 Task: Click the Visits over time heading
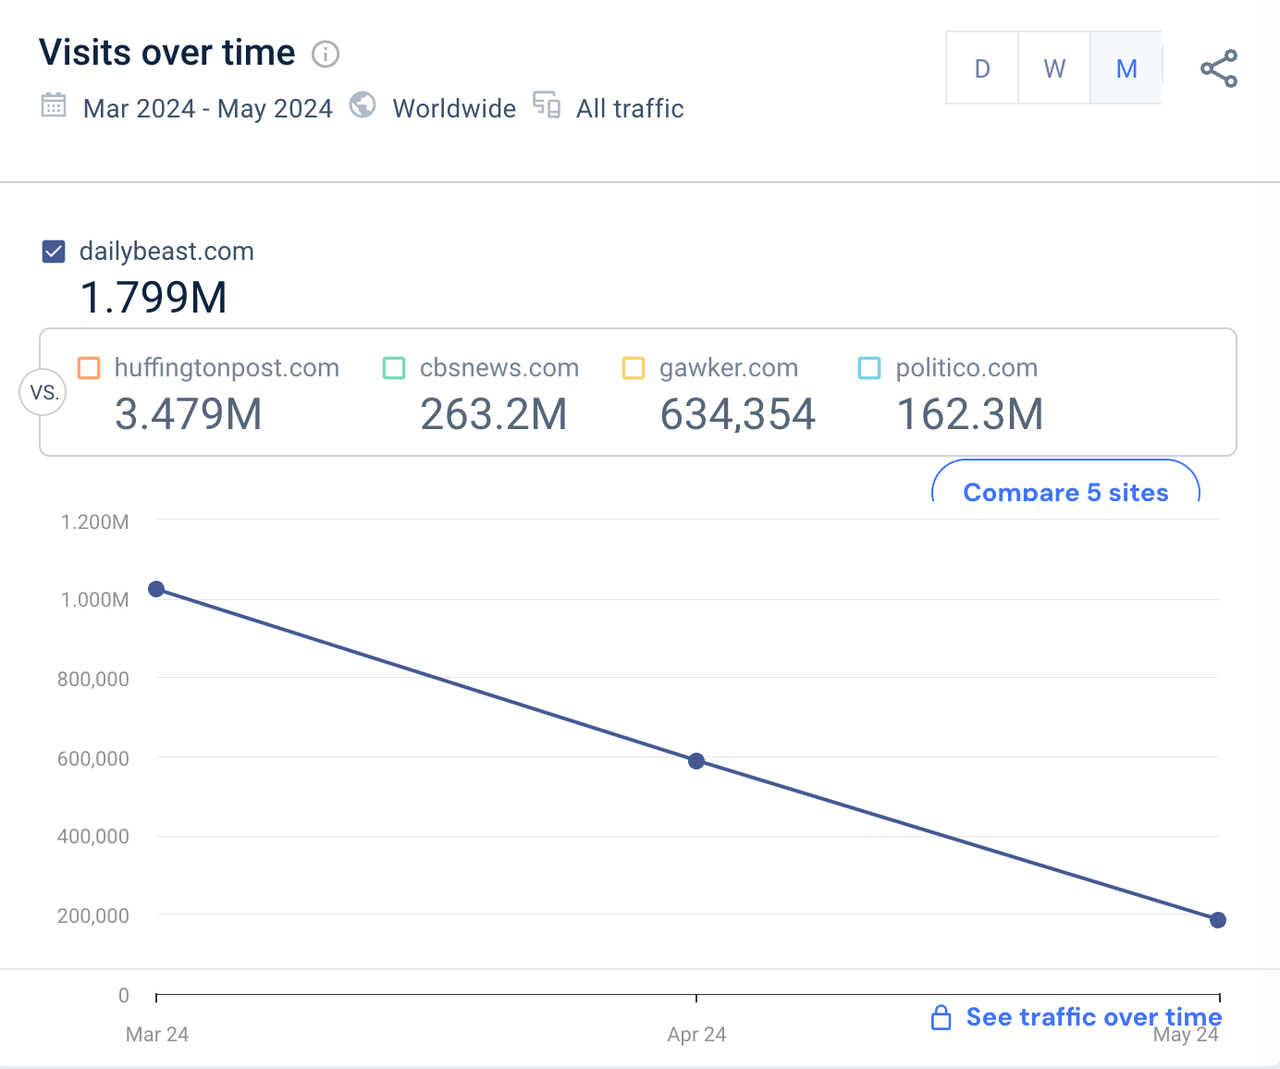click(x=167, y=52)
